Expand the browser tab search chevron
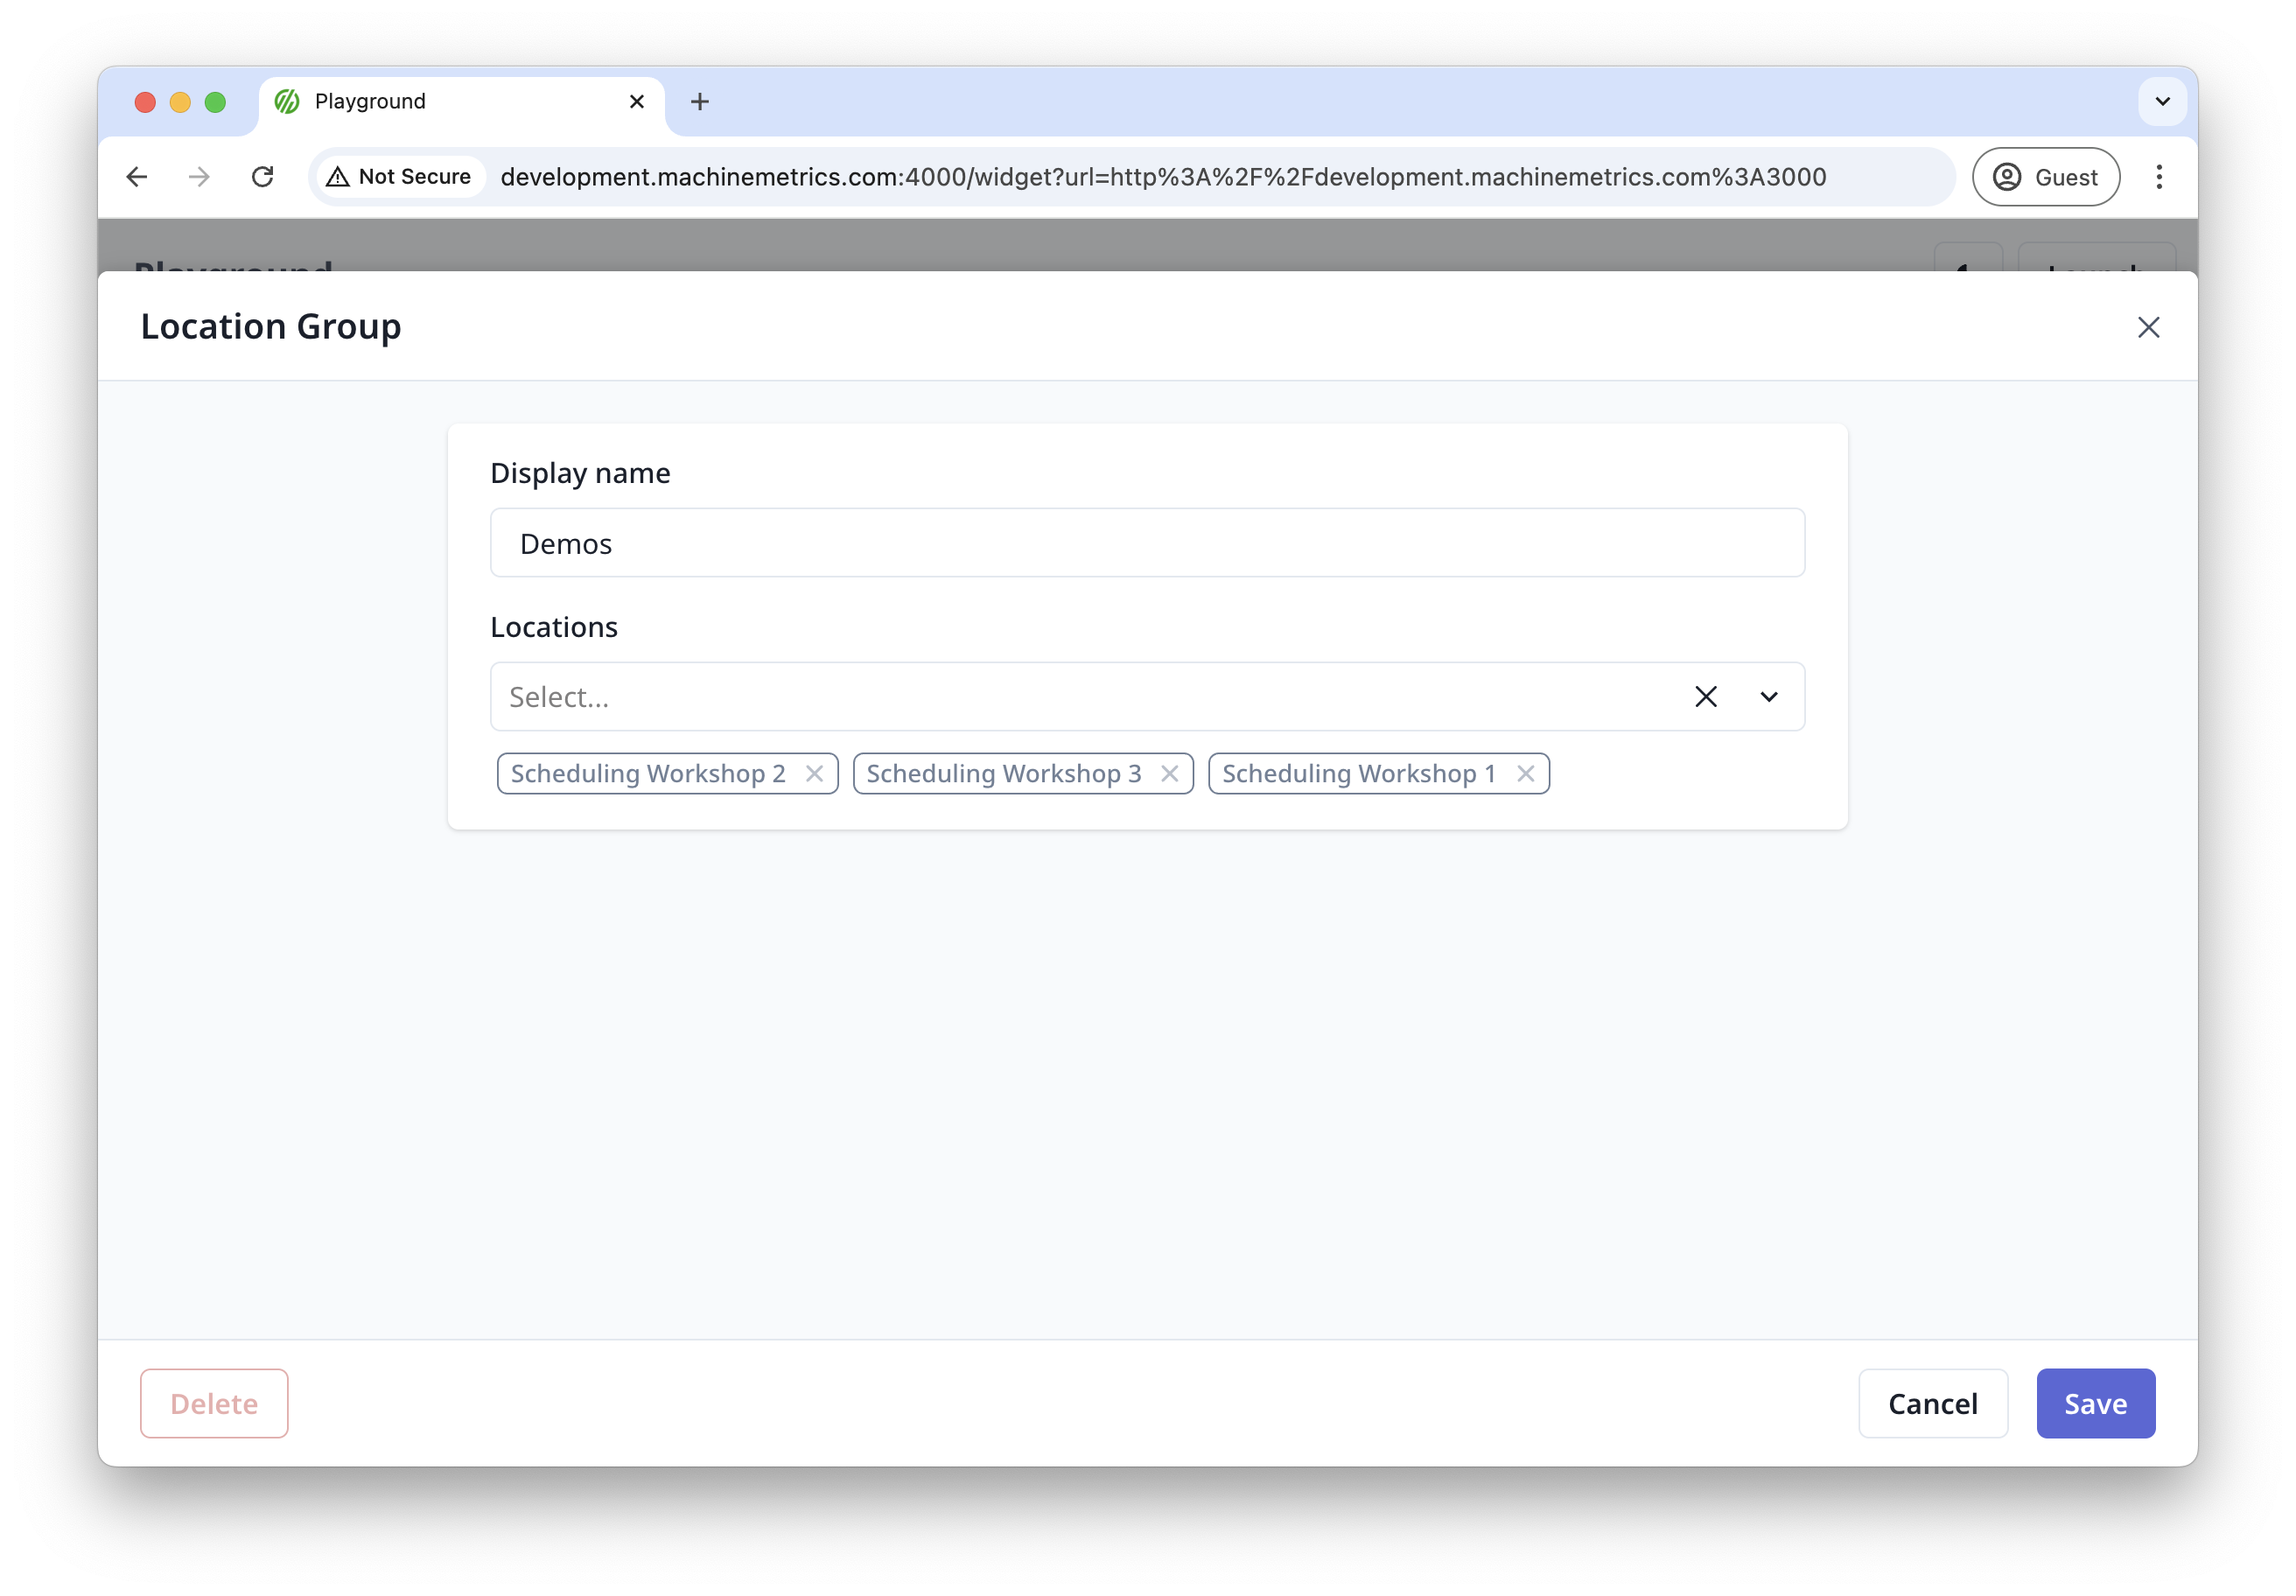The height and width of the screenshot is (1596, 2296). (2162, 101)
